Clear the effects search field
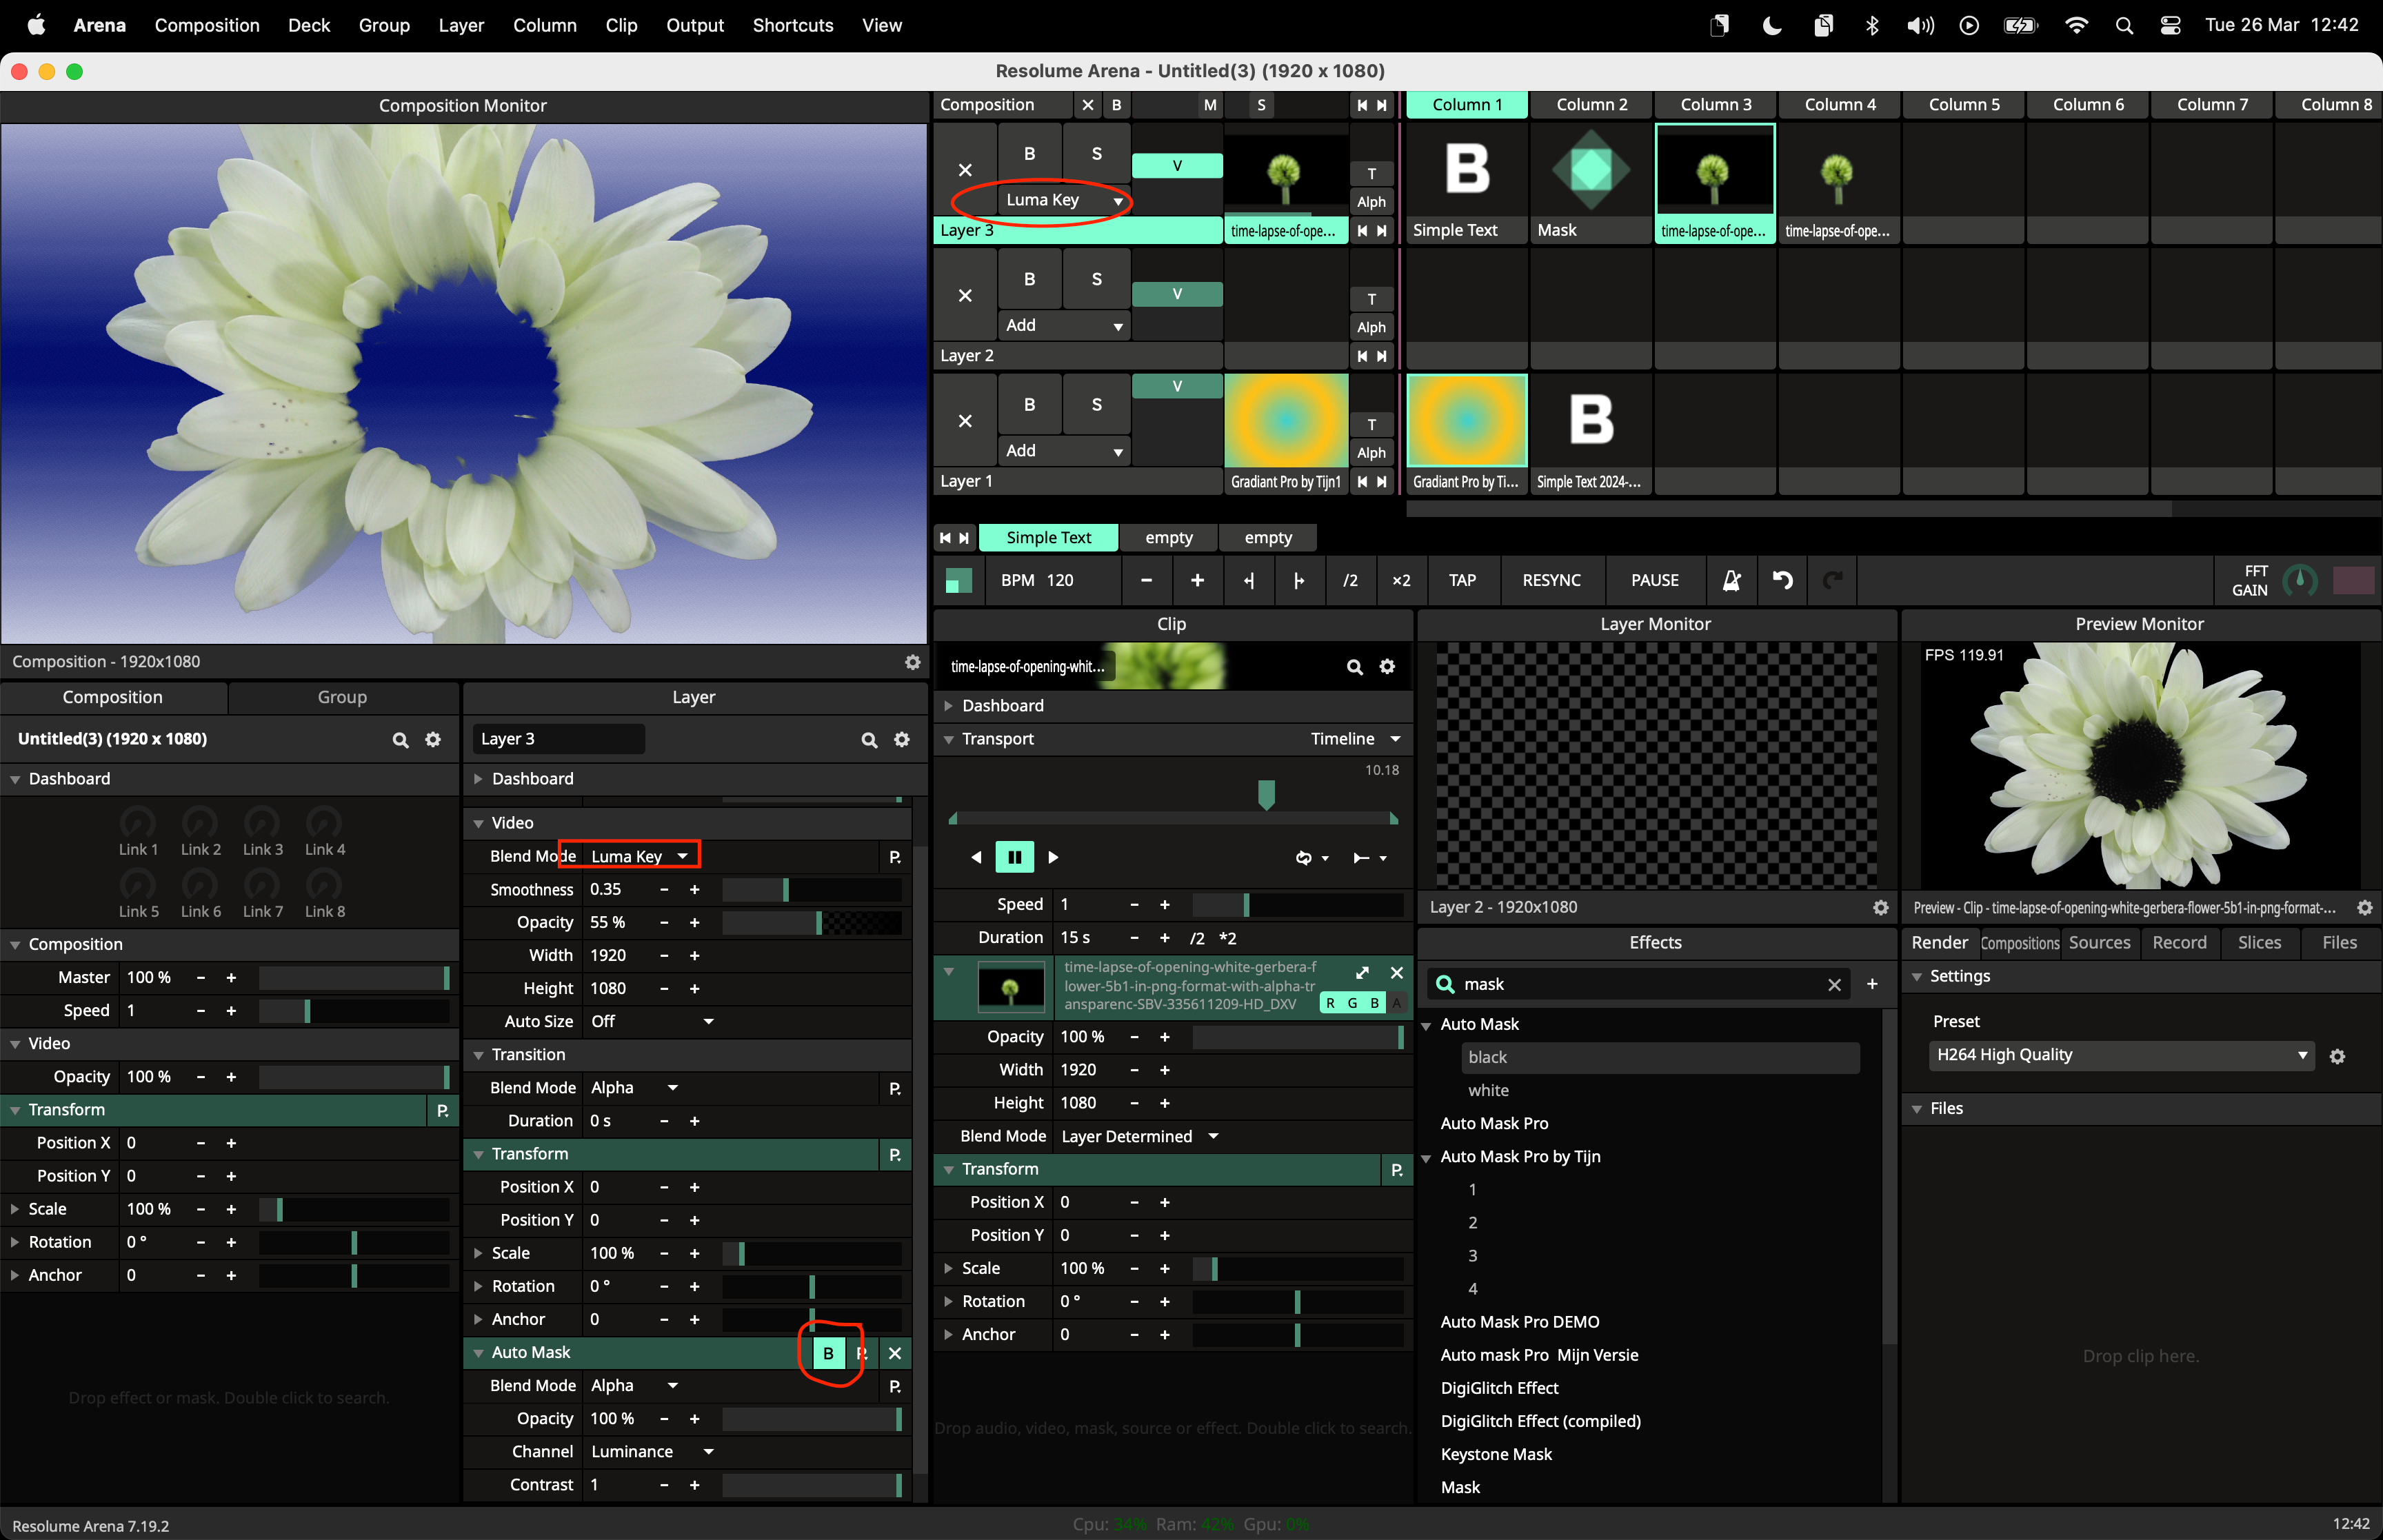The image size is (2383, 1540). coord(1834,985)
